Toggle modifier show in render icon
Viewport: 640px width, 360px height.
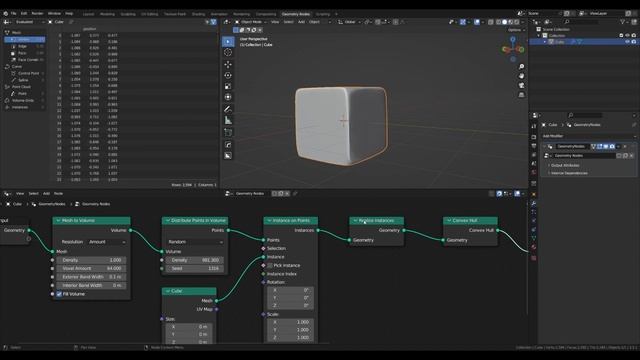(x=612, y=146)
